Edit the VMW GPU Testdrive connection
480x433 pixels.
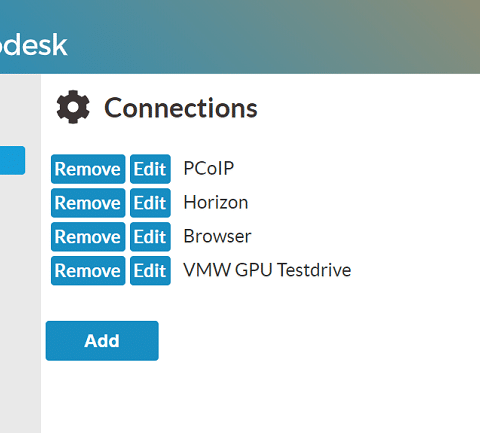point(150,271)
